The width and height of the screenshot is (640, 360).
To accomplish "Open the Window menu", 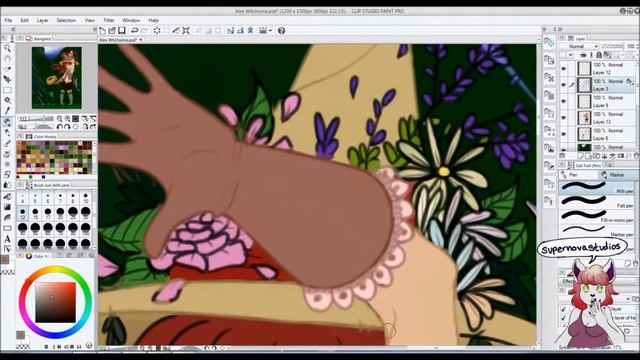I will click(131, 20).
